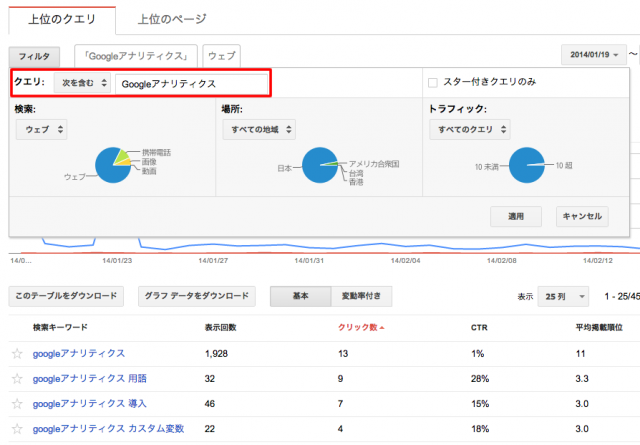Click the 適用 apply button
This screenshot has height=445, width=640.
point(516,216)
